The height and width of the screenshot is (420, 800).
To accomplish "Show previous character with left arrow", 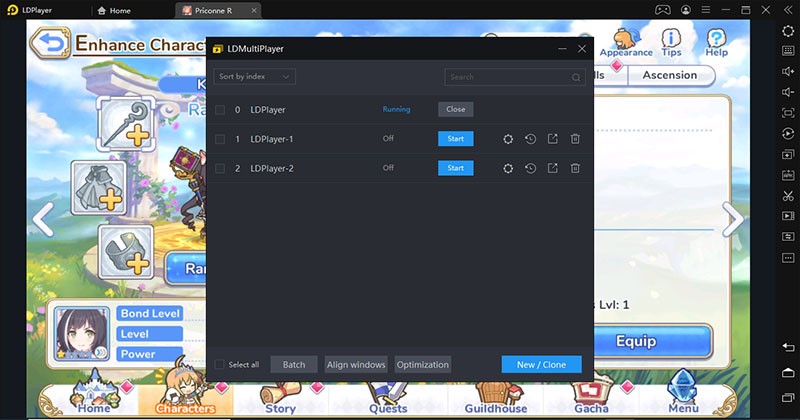I will click(43, 219).
